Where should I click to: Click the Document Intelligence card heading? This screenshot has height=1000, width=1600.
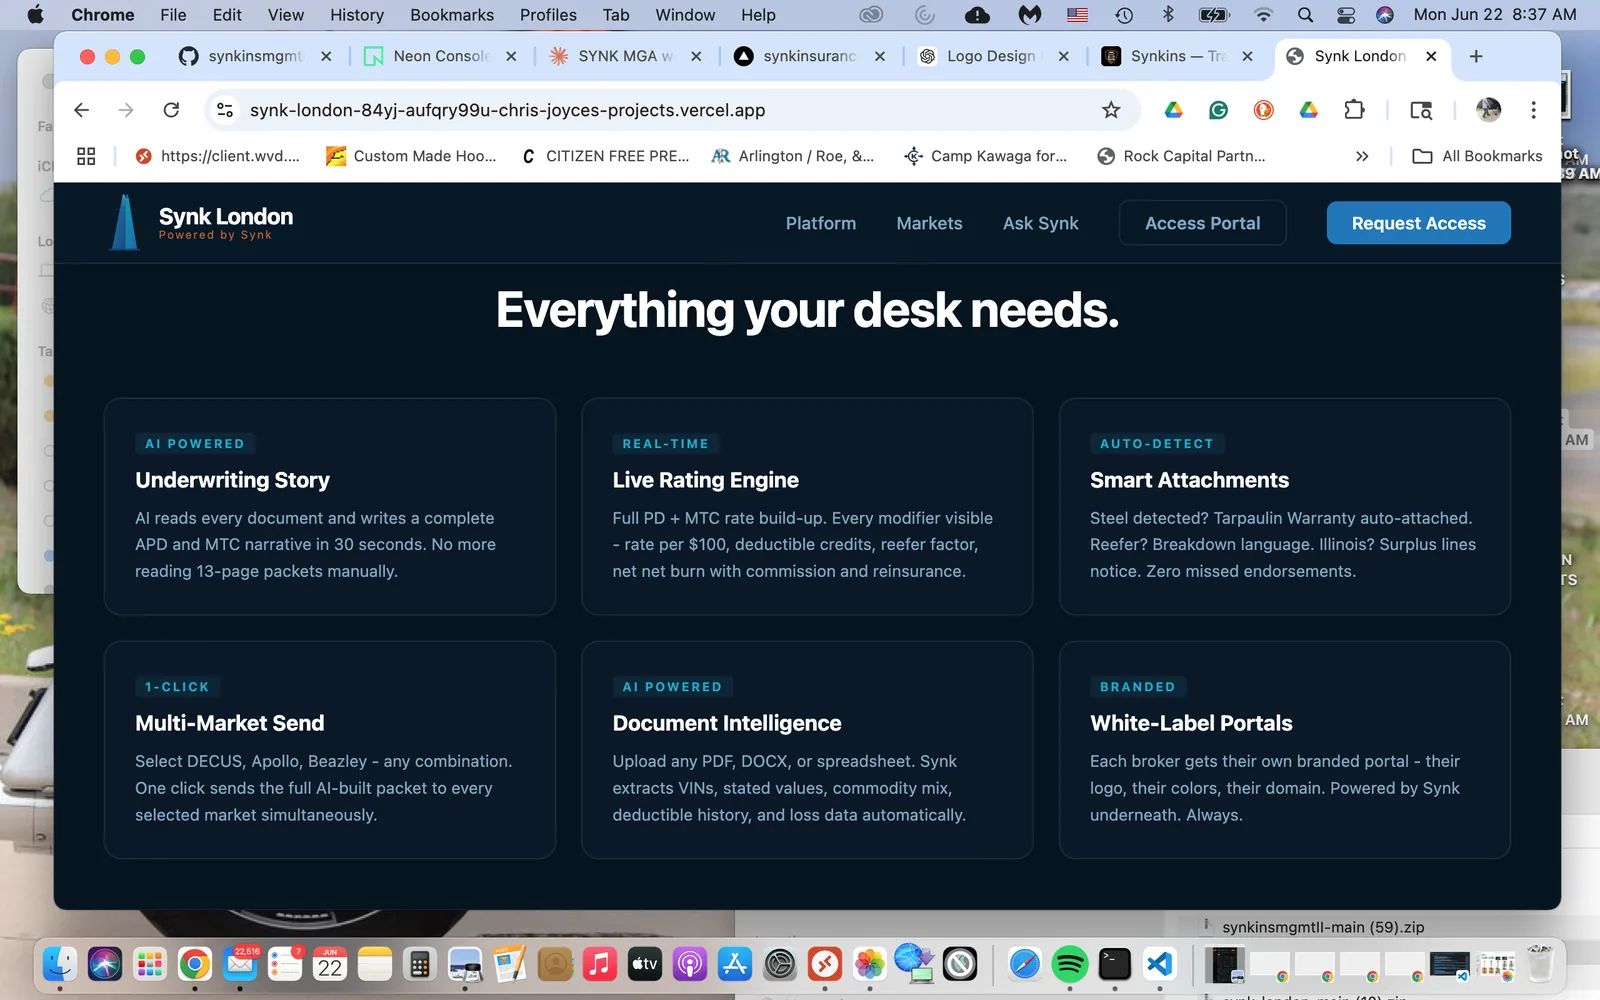[726, 723]
